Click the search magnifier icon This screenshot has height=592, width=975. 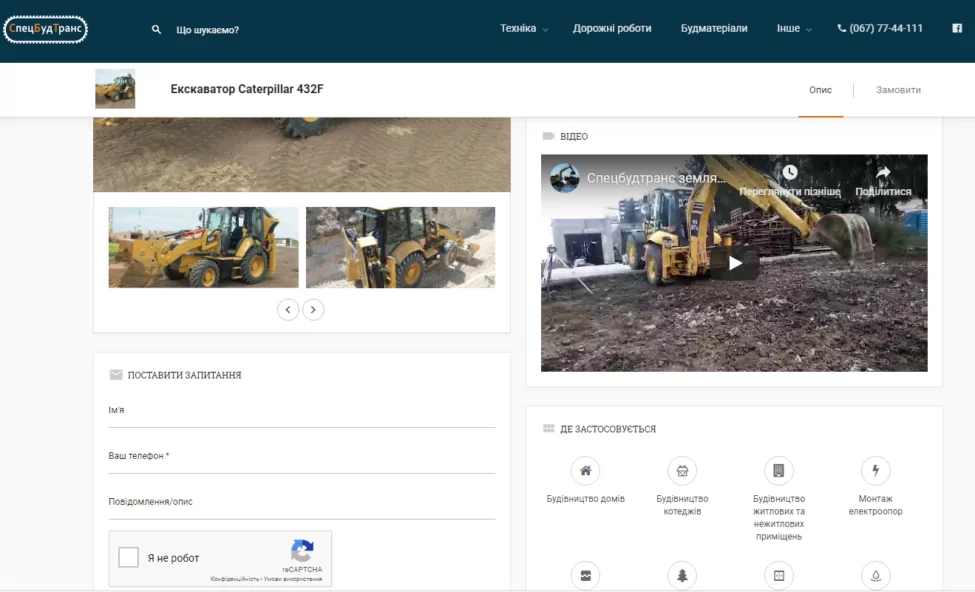[156, 30]
